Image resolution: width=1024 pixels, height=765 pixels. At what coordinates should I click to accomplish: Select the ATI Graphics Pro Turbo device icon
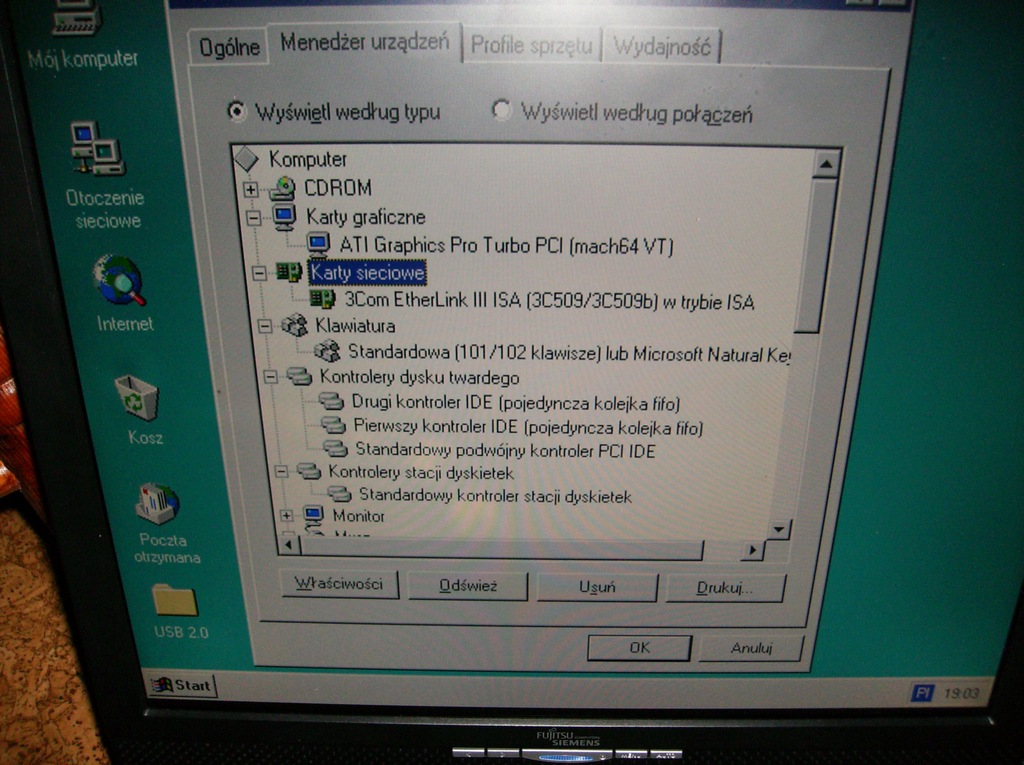coord(318,245)
